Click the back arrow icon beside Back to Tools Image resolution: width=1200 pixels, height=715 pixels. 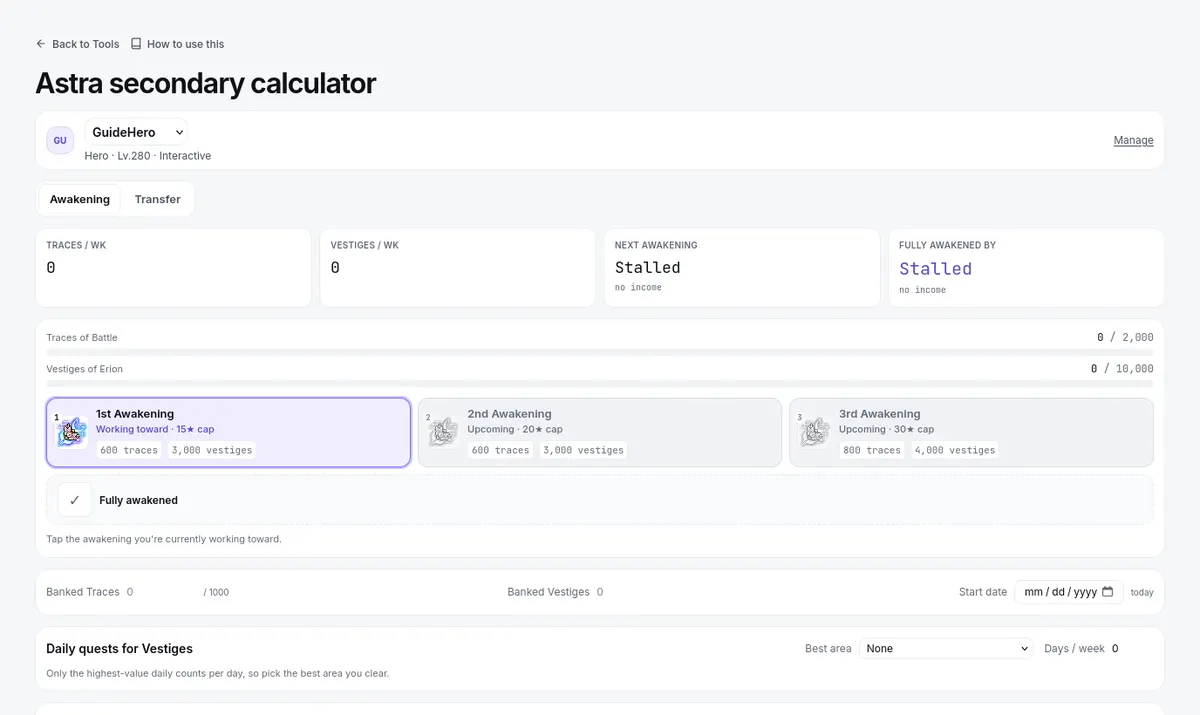tap(41, 44)
